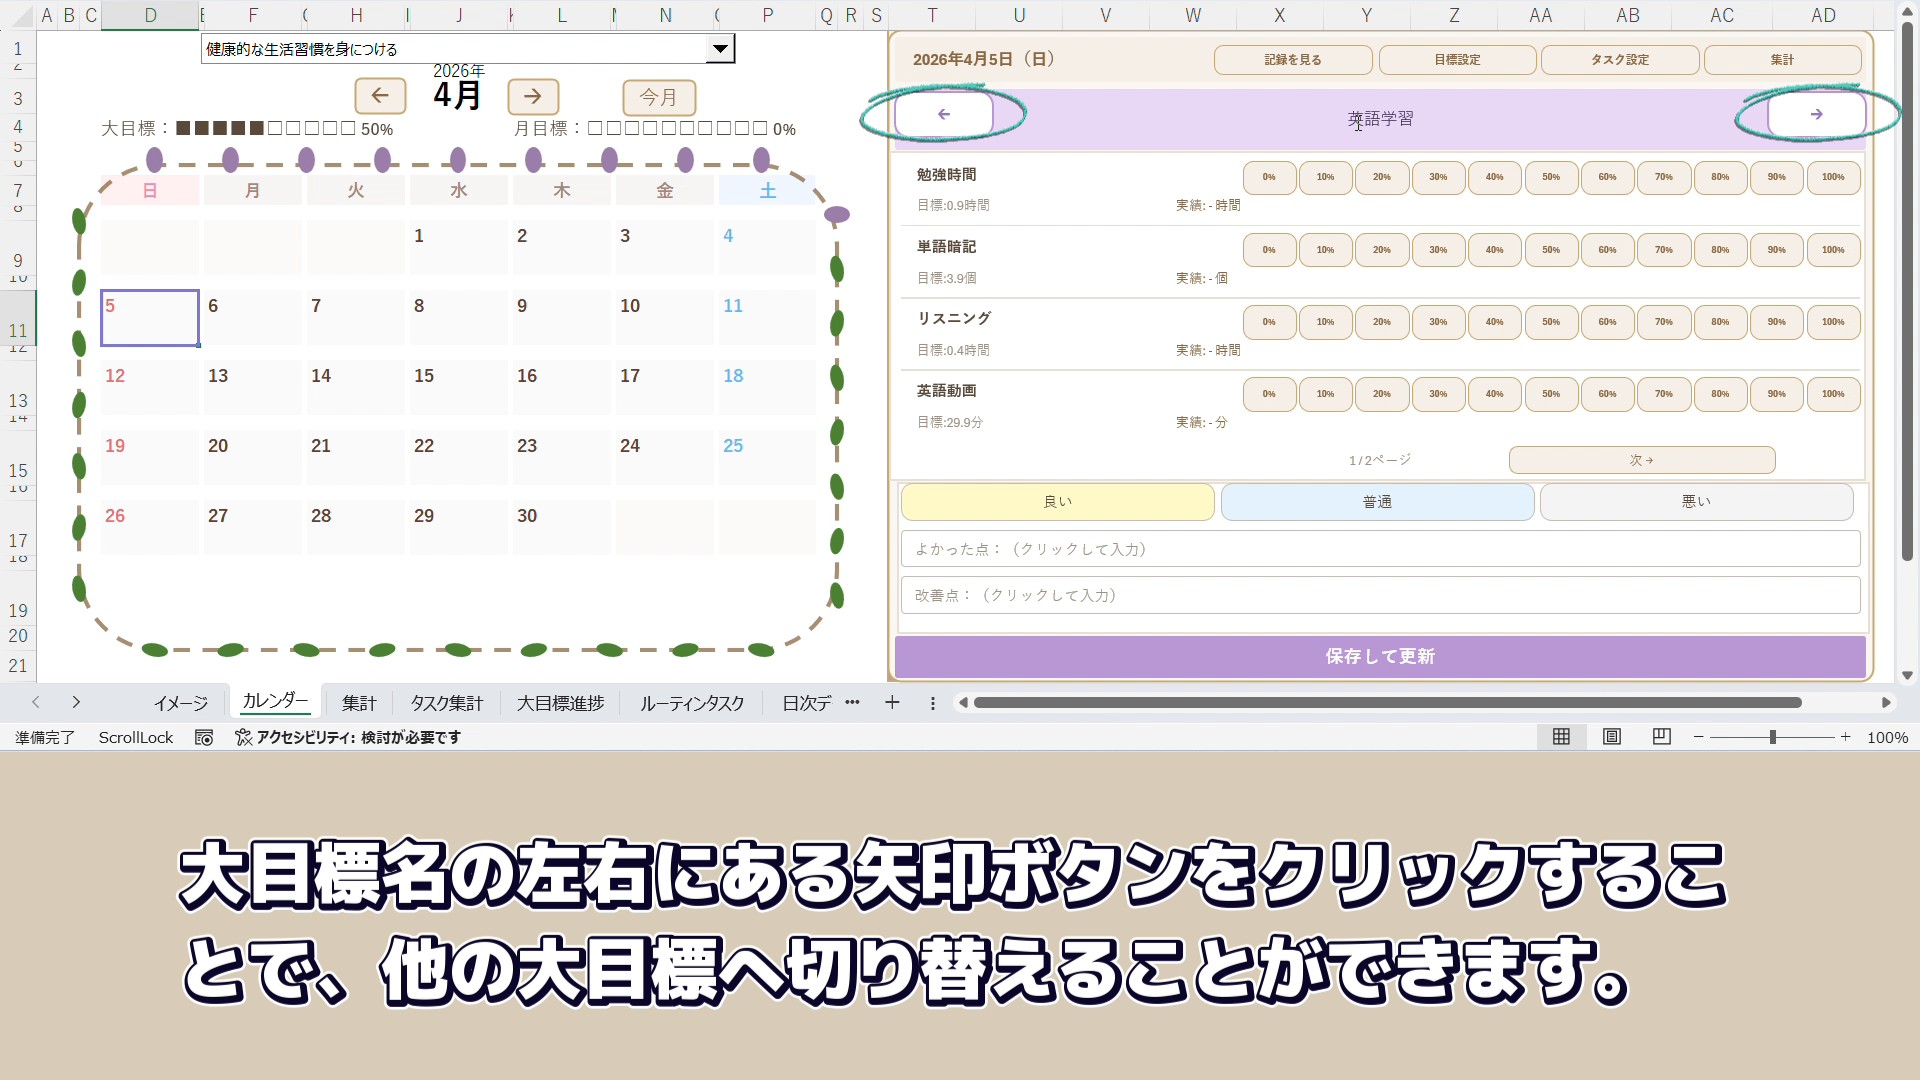Switch to the 集計 sheet tab

tap(359, 703)
